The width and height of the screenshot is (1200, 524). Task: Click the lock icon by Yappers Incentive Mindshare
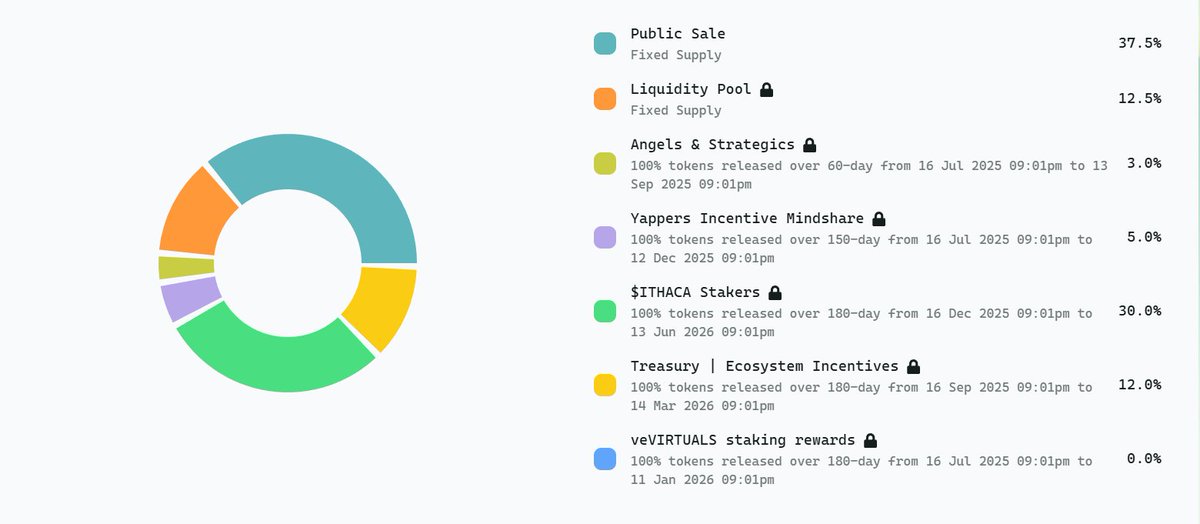[879, 218]
